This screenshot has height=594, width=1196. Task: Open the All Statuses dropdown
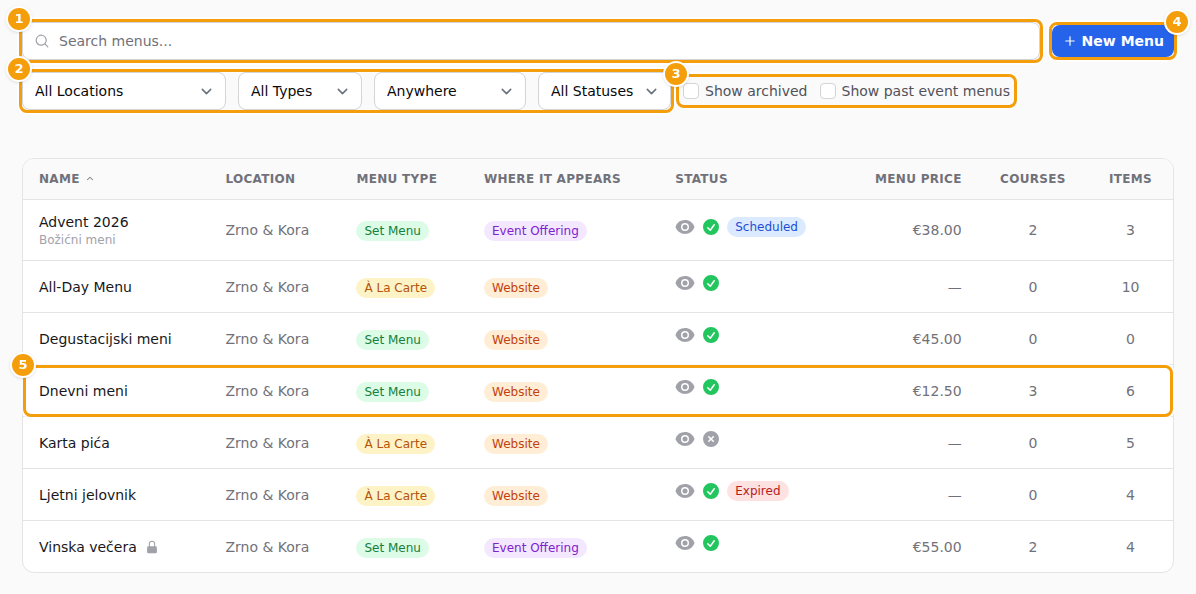pos(604,92)
